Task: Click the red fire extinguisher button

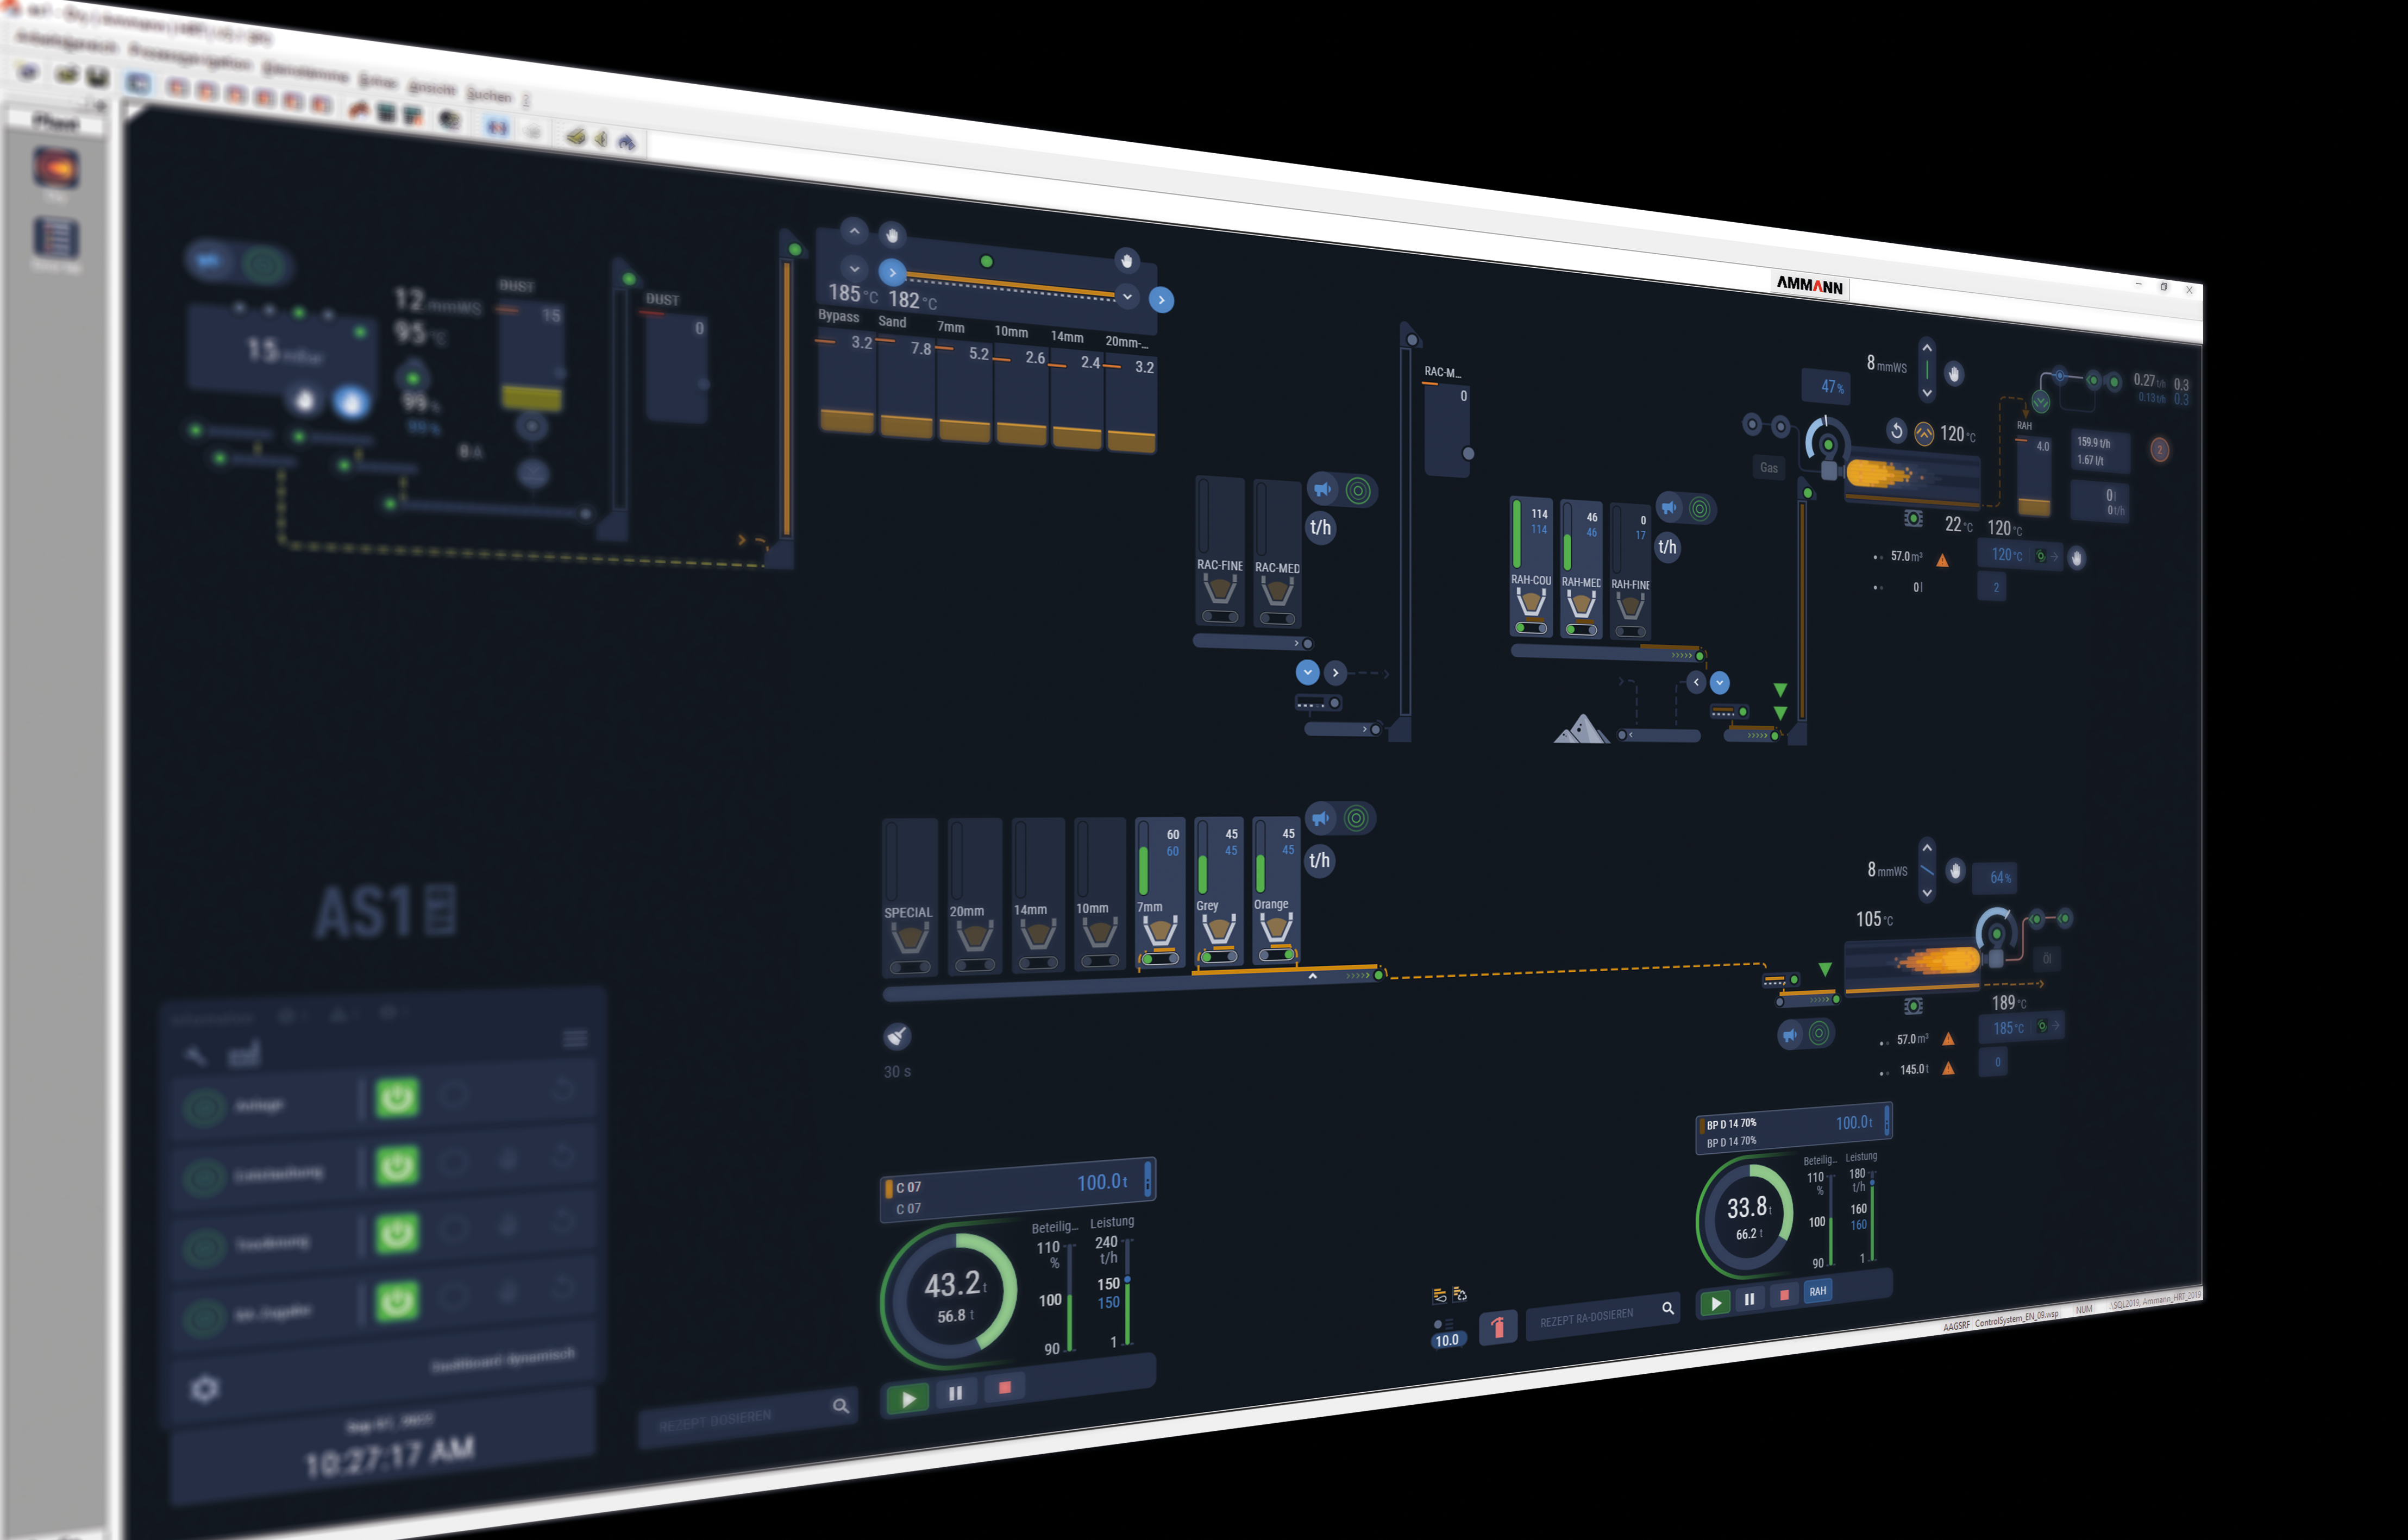Action: coord(1498,1327)
